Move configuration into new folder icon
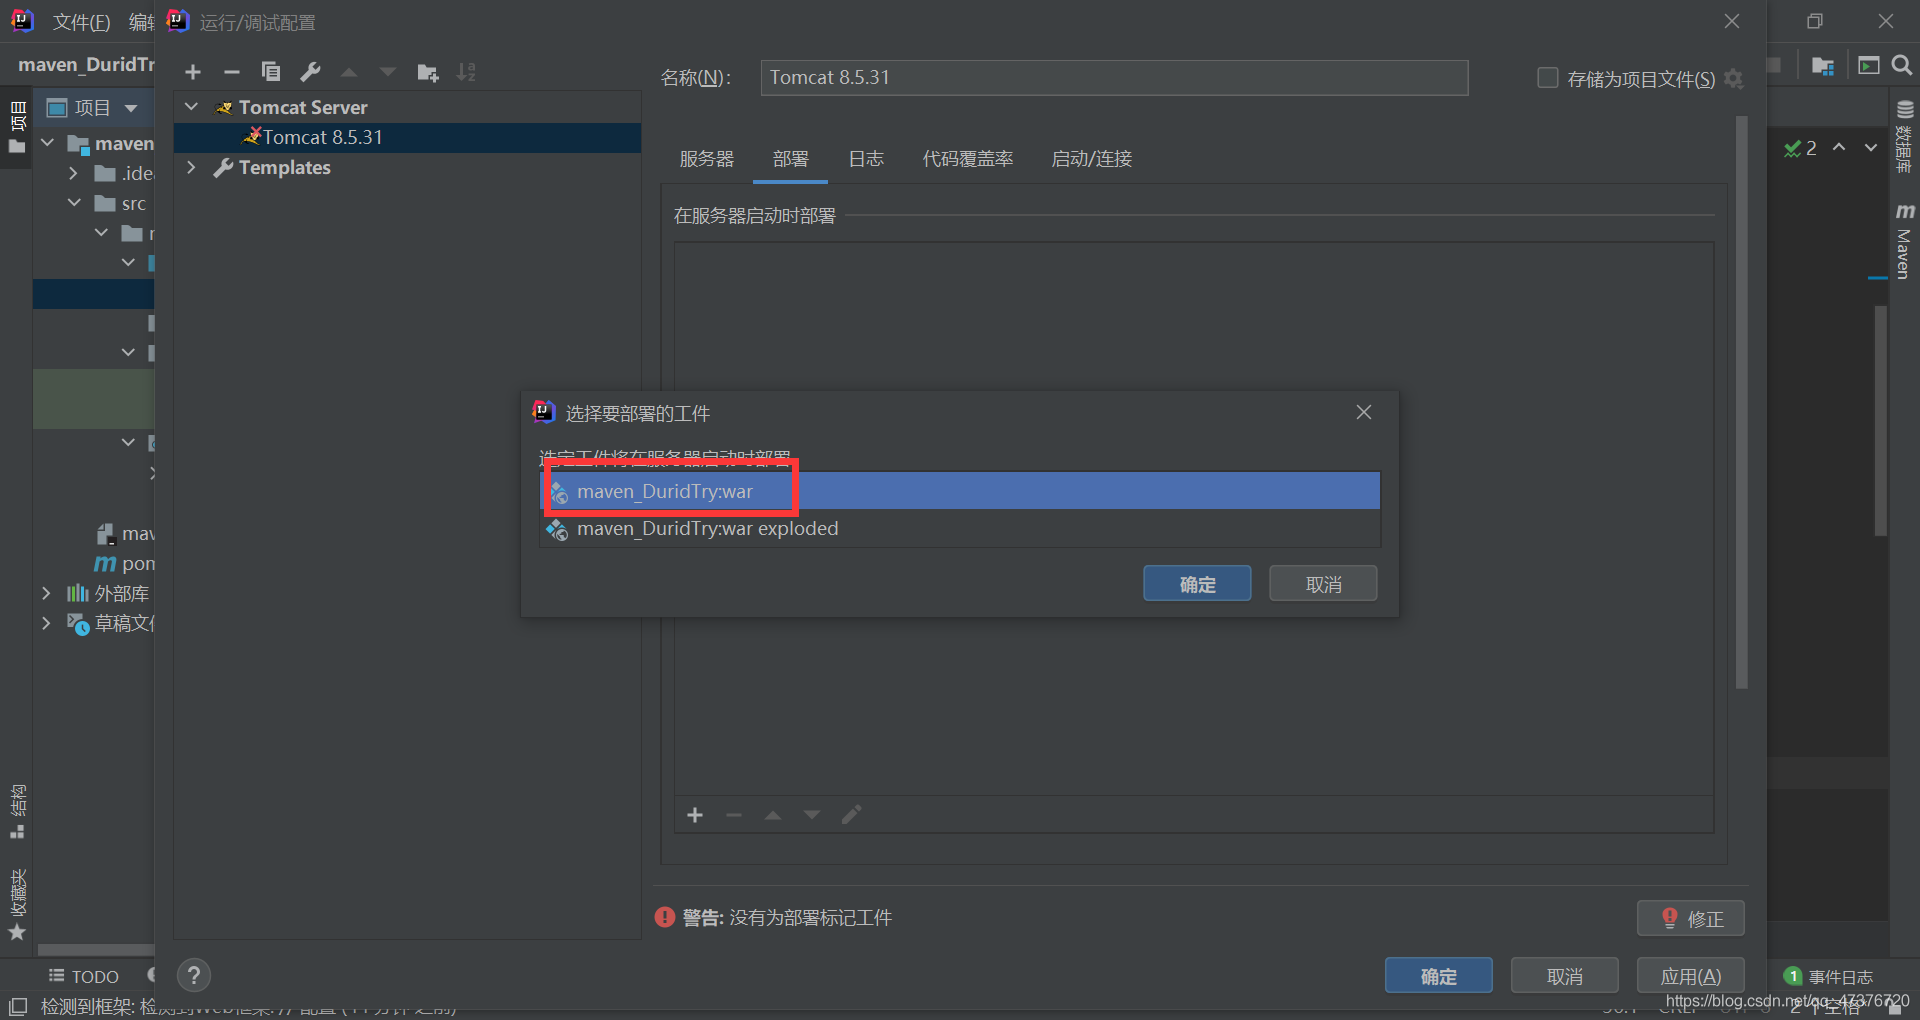This screenshot has width=1920, height=1020. [427, 72]
